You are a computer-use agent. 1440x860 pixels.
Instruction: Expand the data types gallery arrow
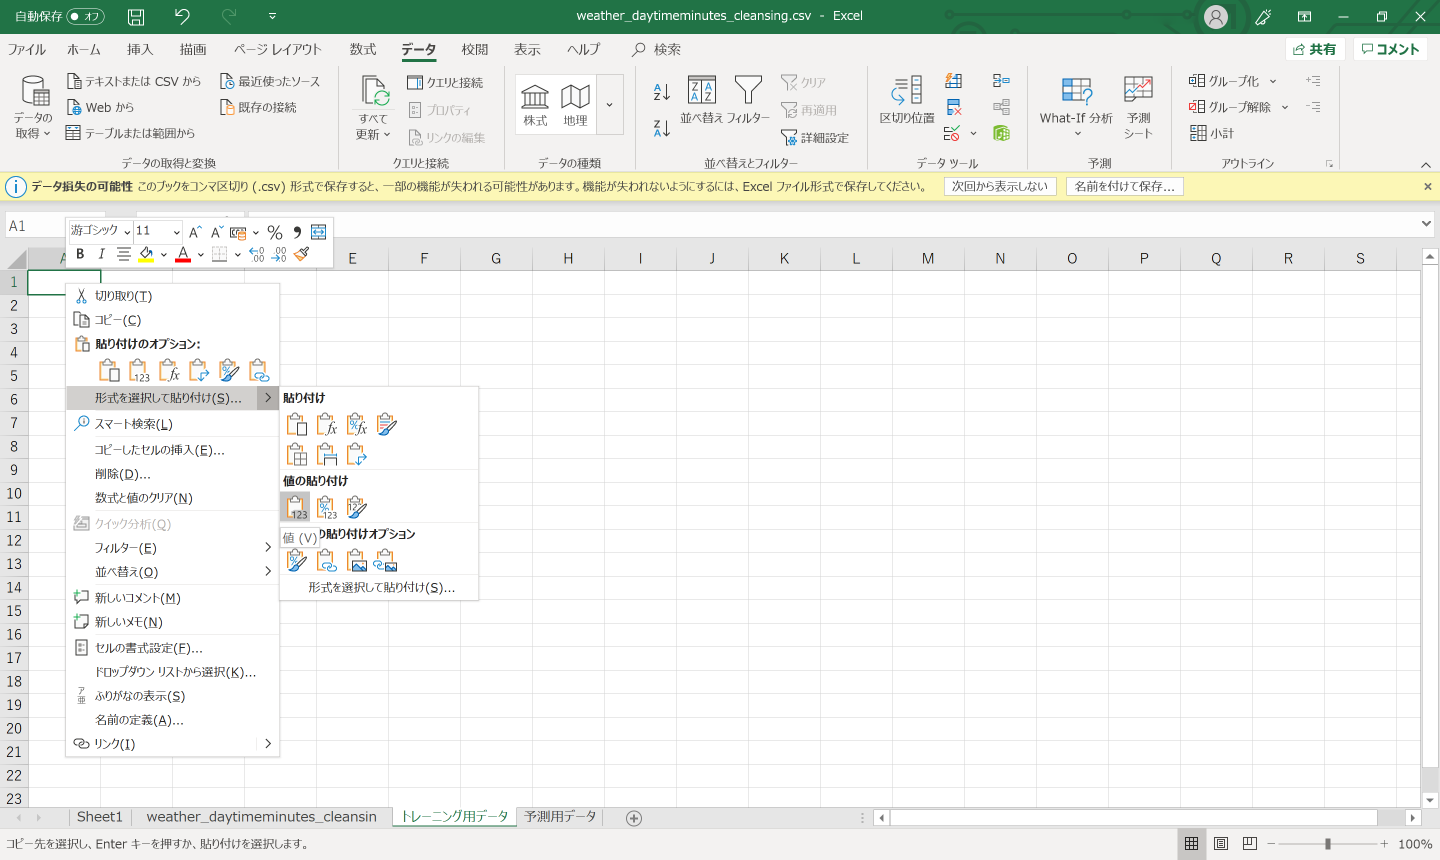coord(609,104)
